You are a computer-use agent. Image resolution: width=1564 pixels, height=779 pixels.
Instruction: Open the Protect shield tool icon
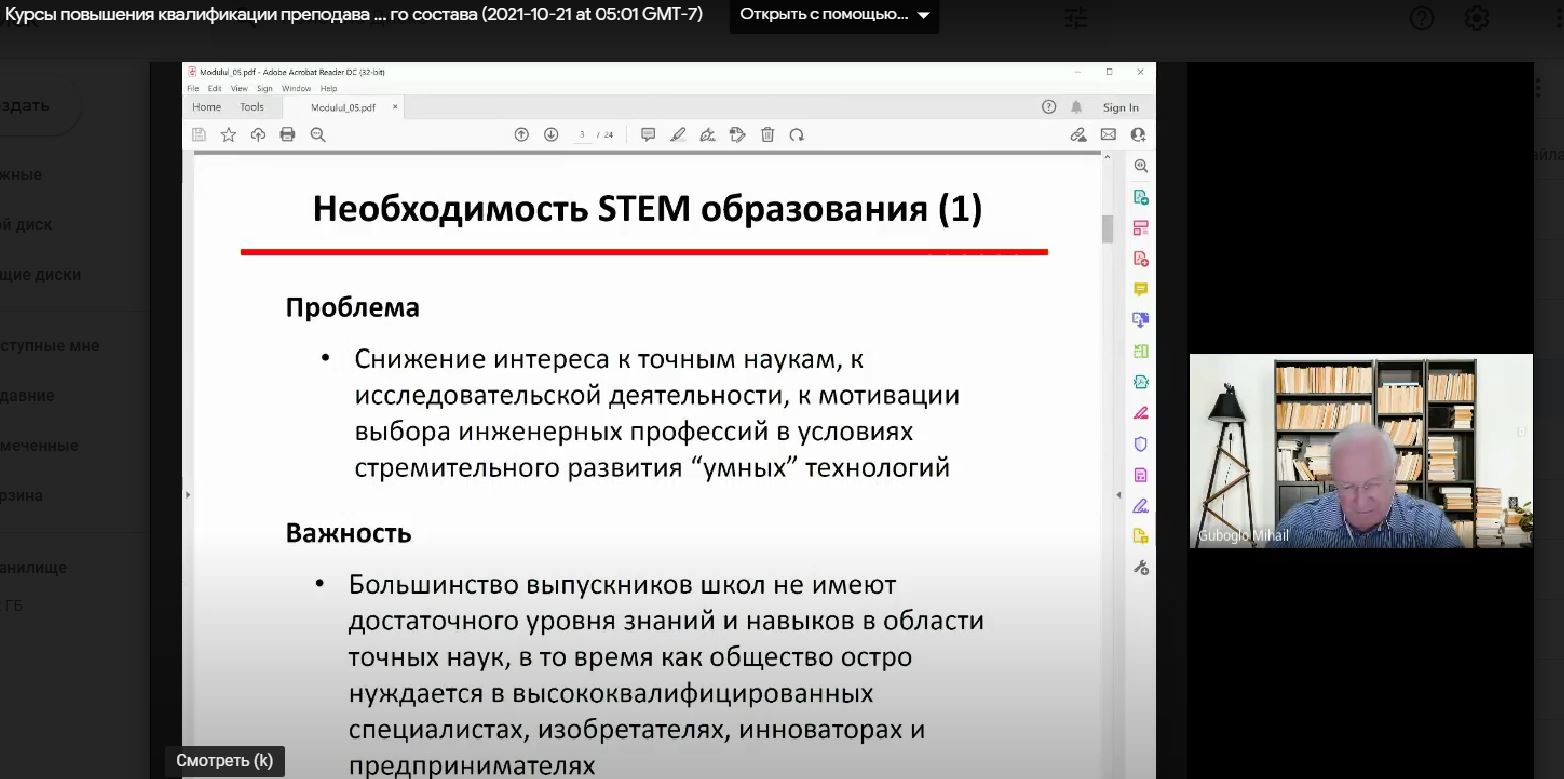click(x=1141, y=444)
